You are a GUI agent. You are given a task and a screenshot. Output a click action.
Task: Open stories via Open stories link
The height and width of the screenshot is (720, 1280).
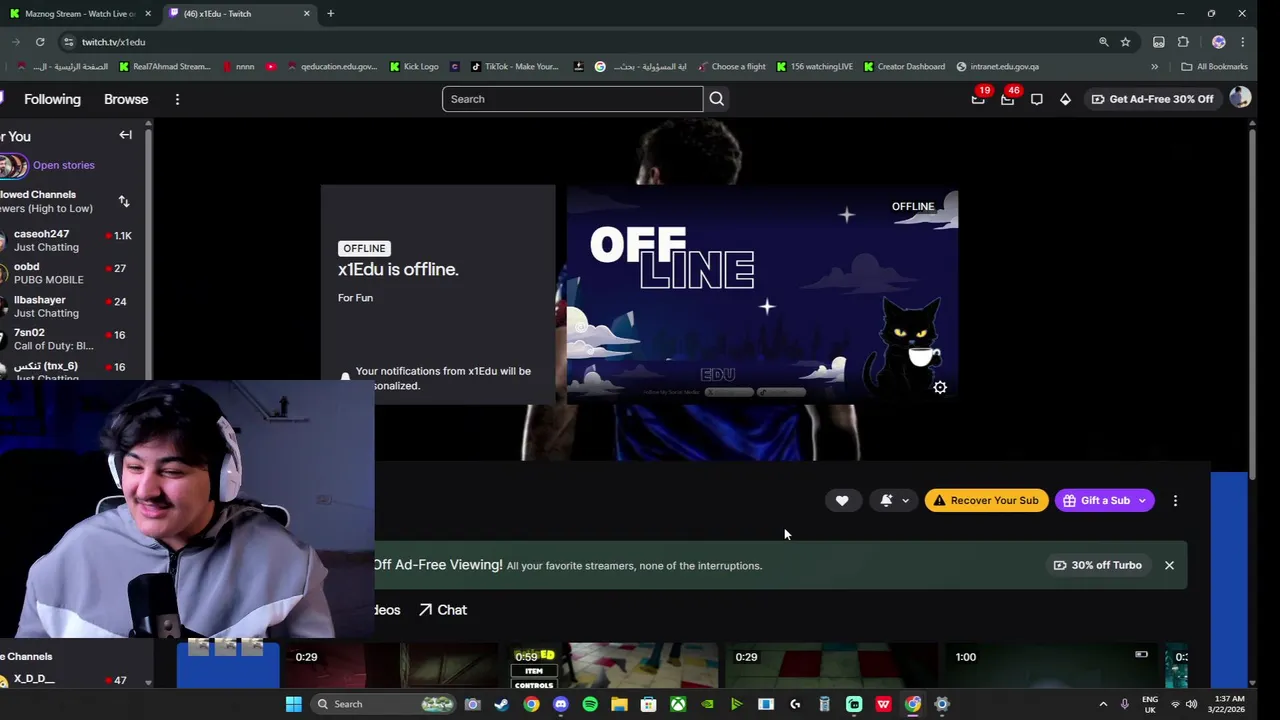click(63, 165)
